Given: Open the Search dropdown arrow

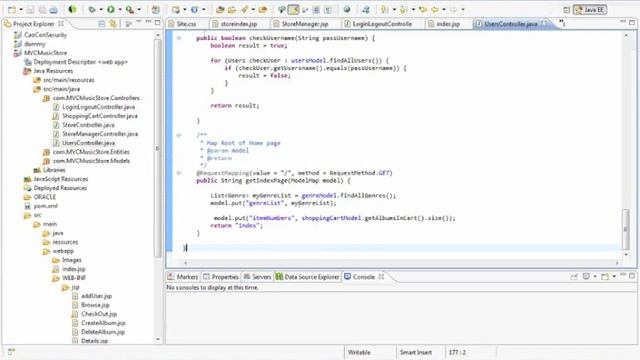Looking at the screenshot, I should click(x=253, y=9).
